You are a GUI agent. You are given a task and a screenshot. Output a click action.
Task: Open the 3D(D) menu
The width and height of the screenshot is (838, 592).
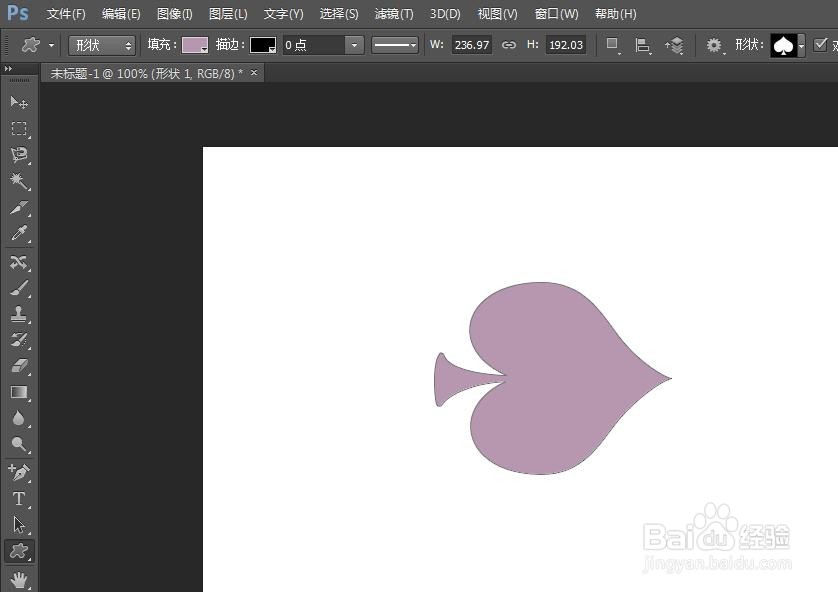(x=445, y=14)
